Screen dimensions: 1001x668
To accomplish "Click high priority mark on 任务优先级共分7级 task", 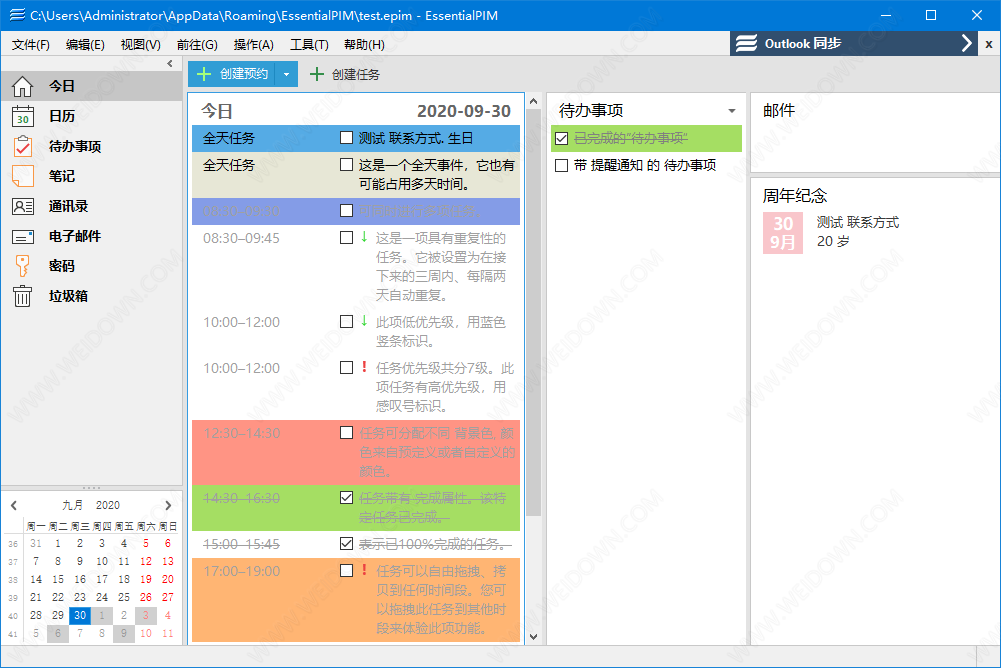I will (364, 367).
